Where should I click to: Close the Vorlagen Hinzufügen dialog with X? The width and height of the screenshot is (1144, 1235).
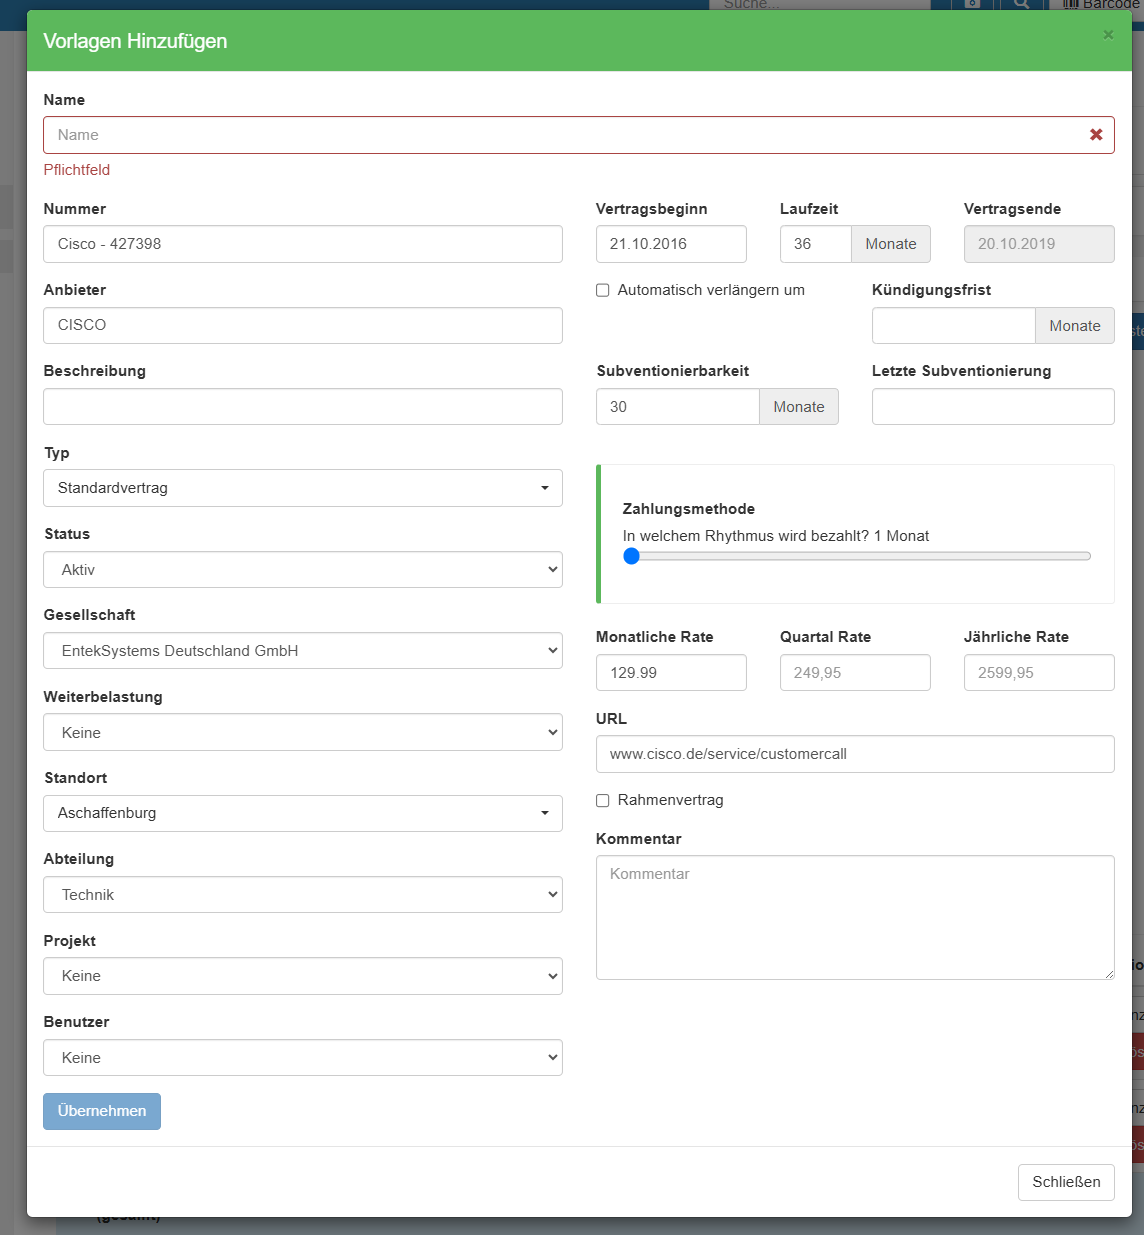click(x=1108, y=35)
